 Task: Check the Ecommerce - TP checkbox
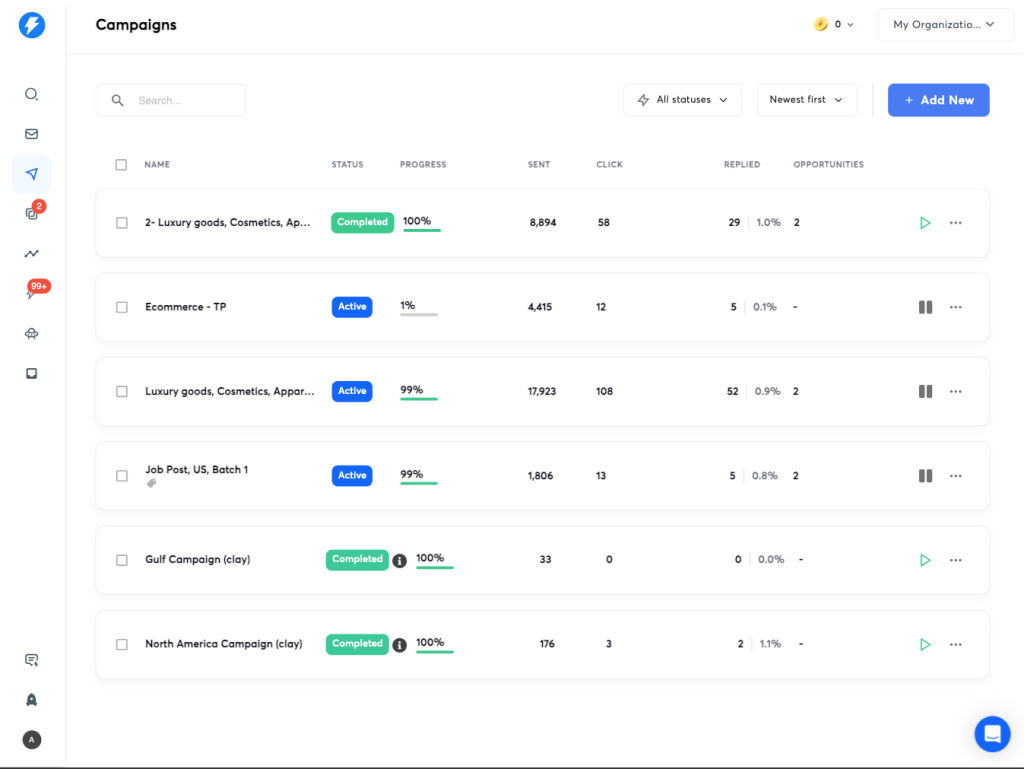click(x=122, y=307)
